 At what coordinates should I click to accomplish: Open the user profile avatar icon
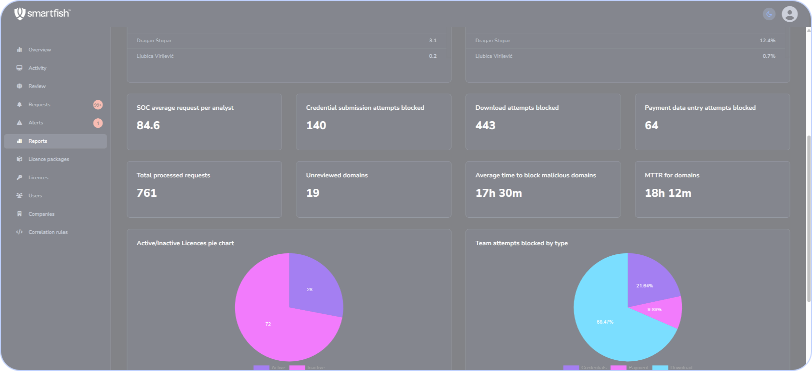(789, 14)
